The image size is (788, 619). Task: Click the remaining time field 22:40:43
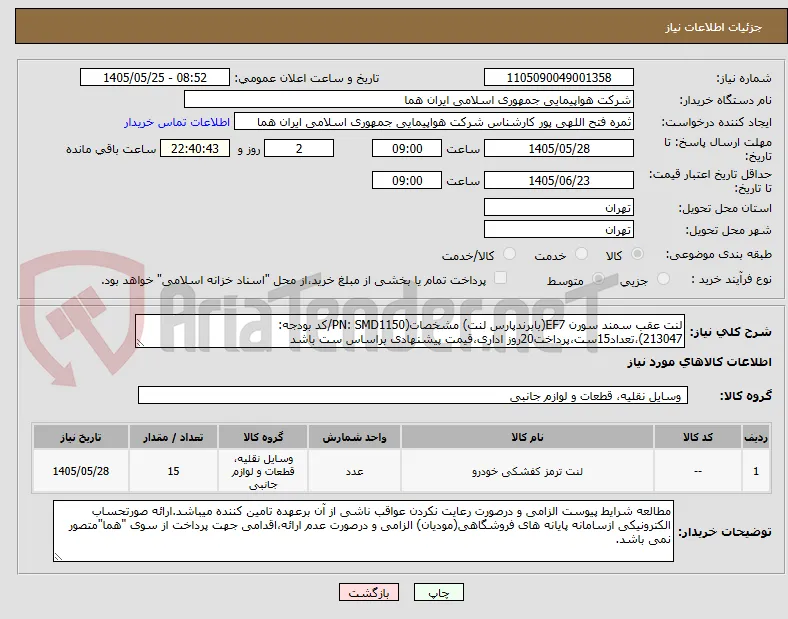click(195, 149)
